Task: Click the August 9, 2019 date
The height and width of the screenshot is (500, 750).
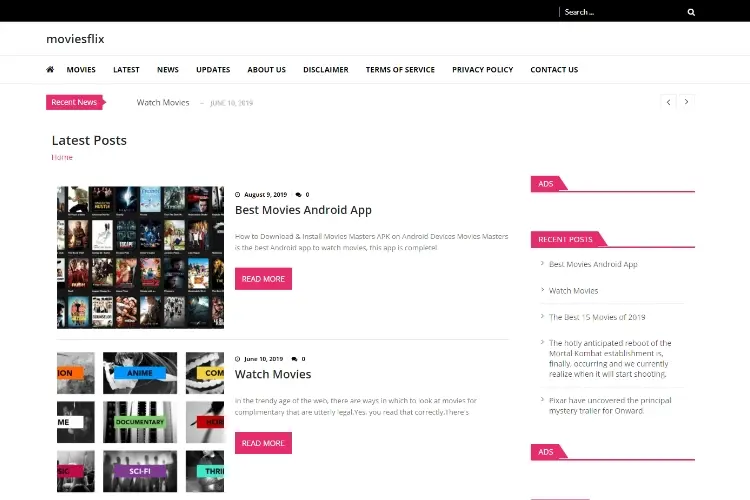Action: [265, 195]
